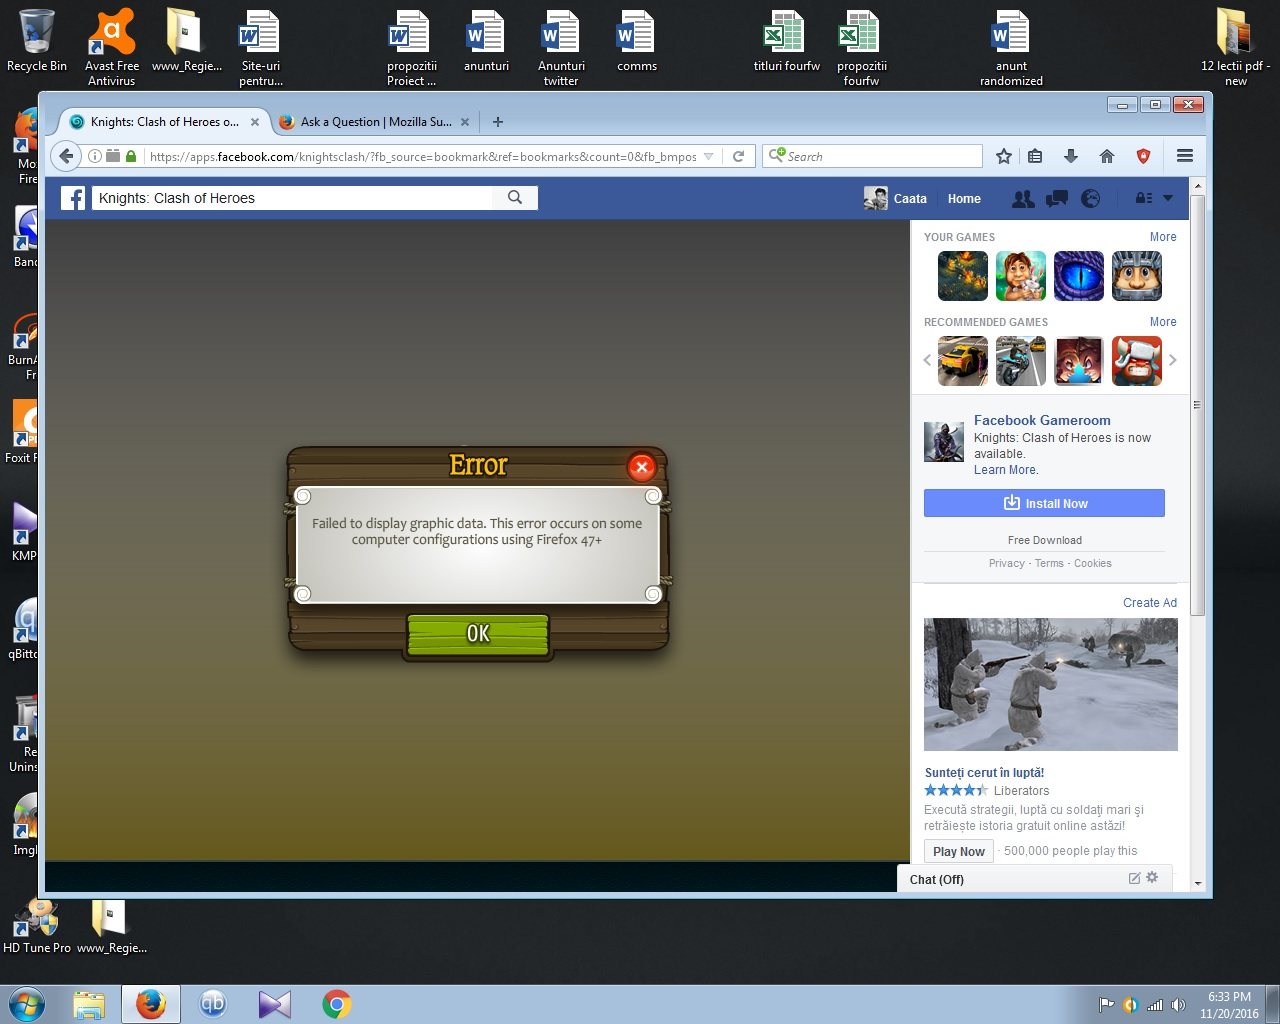This screenshot has width=1280, height=1024.
Task: Show bookmarks list in Firefox toolbar
Action: tap(1035, 156)
